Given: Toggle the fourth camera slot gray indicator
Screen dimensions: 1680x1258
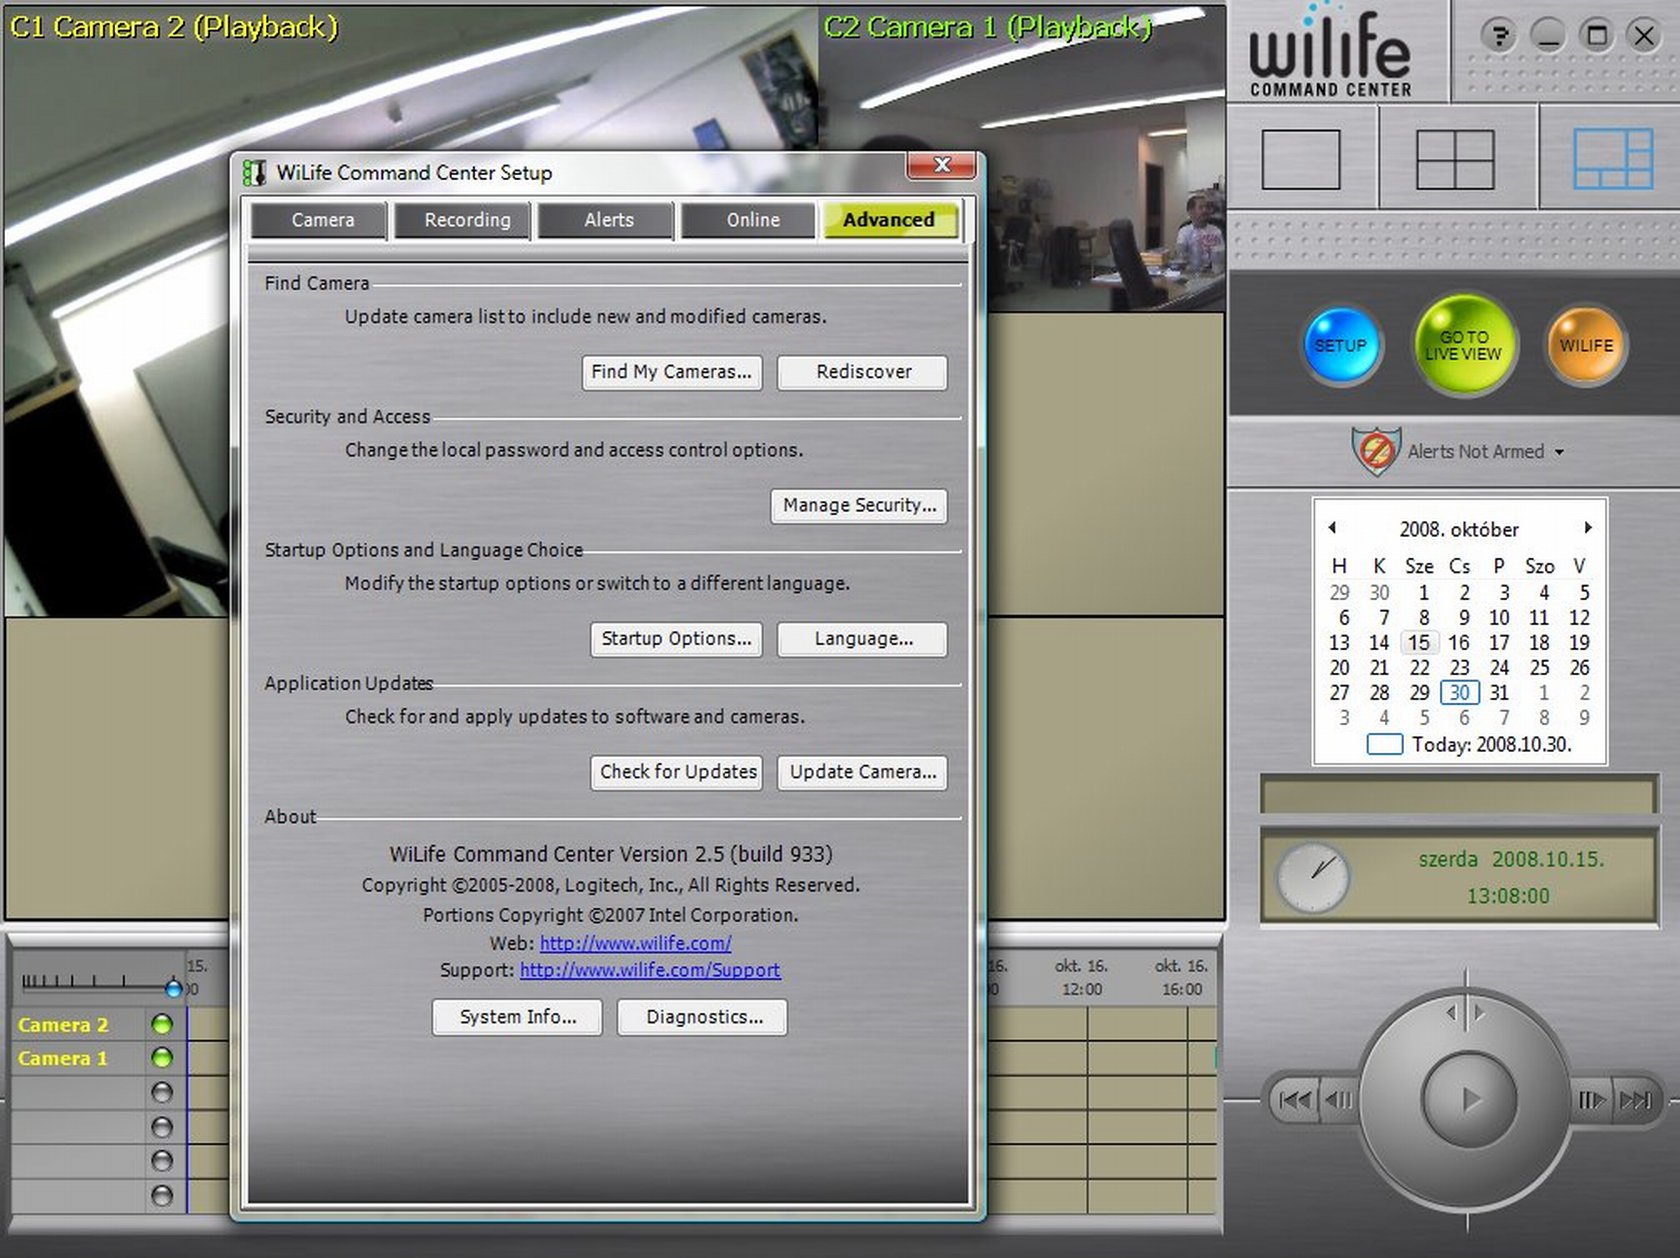Looking at the screenshot, I should click(x=162, y=1127).
